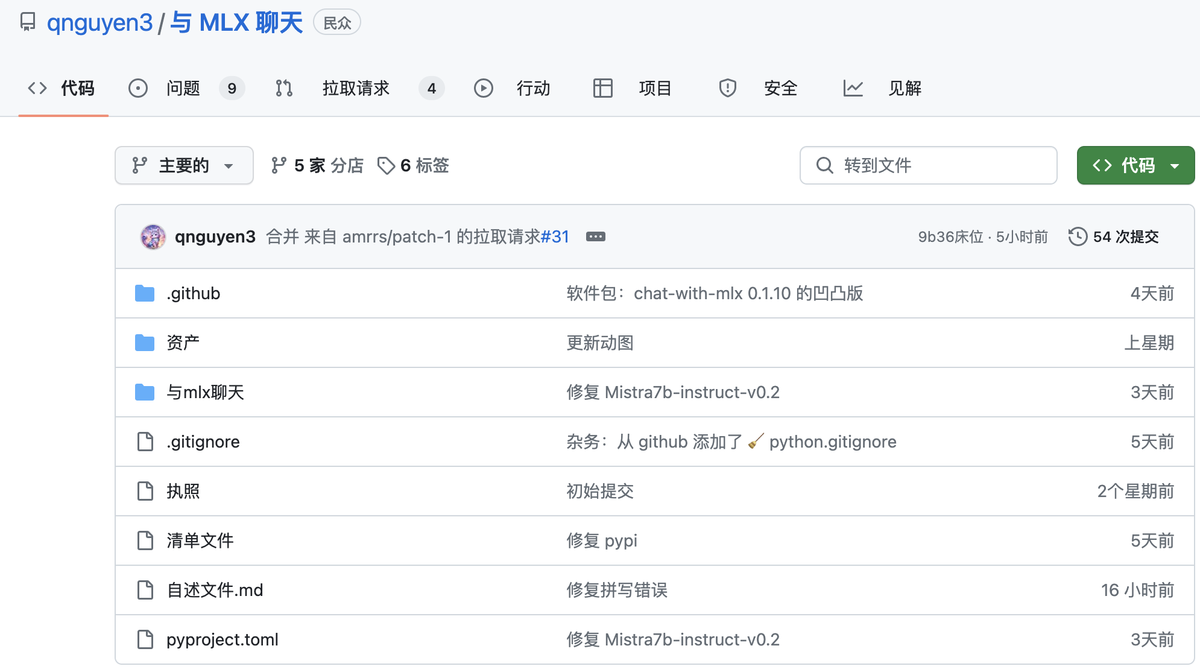Image resolution: width=1200 pixels, height=672 pixels.
Task: Open the .github folder
Action: [193, 293]
